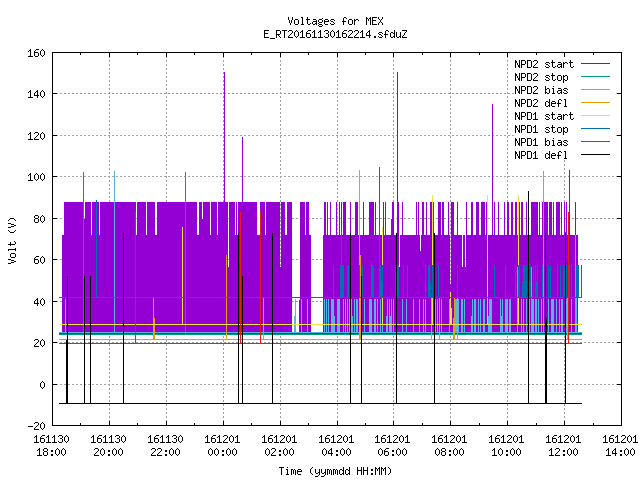Click the y-axis tick value 60
This screenshot has height=480, width=640.
[x=39, y=260]
